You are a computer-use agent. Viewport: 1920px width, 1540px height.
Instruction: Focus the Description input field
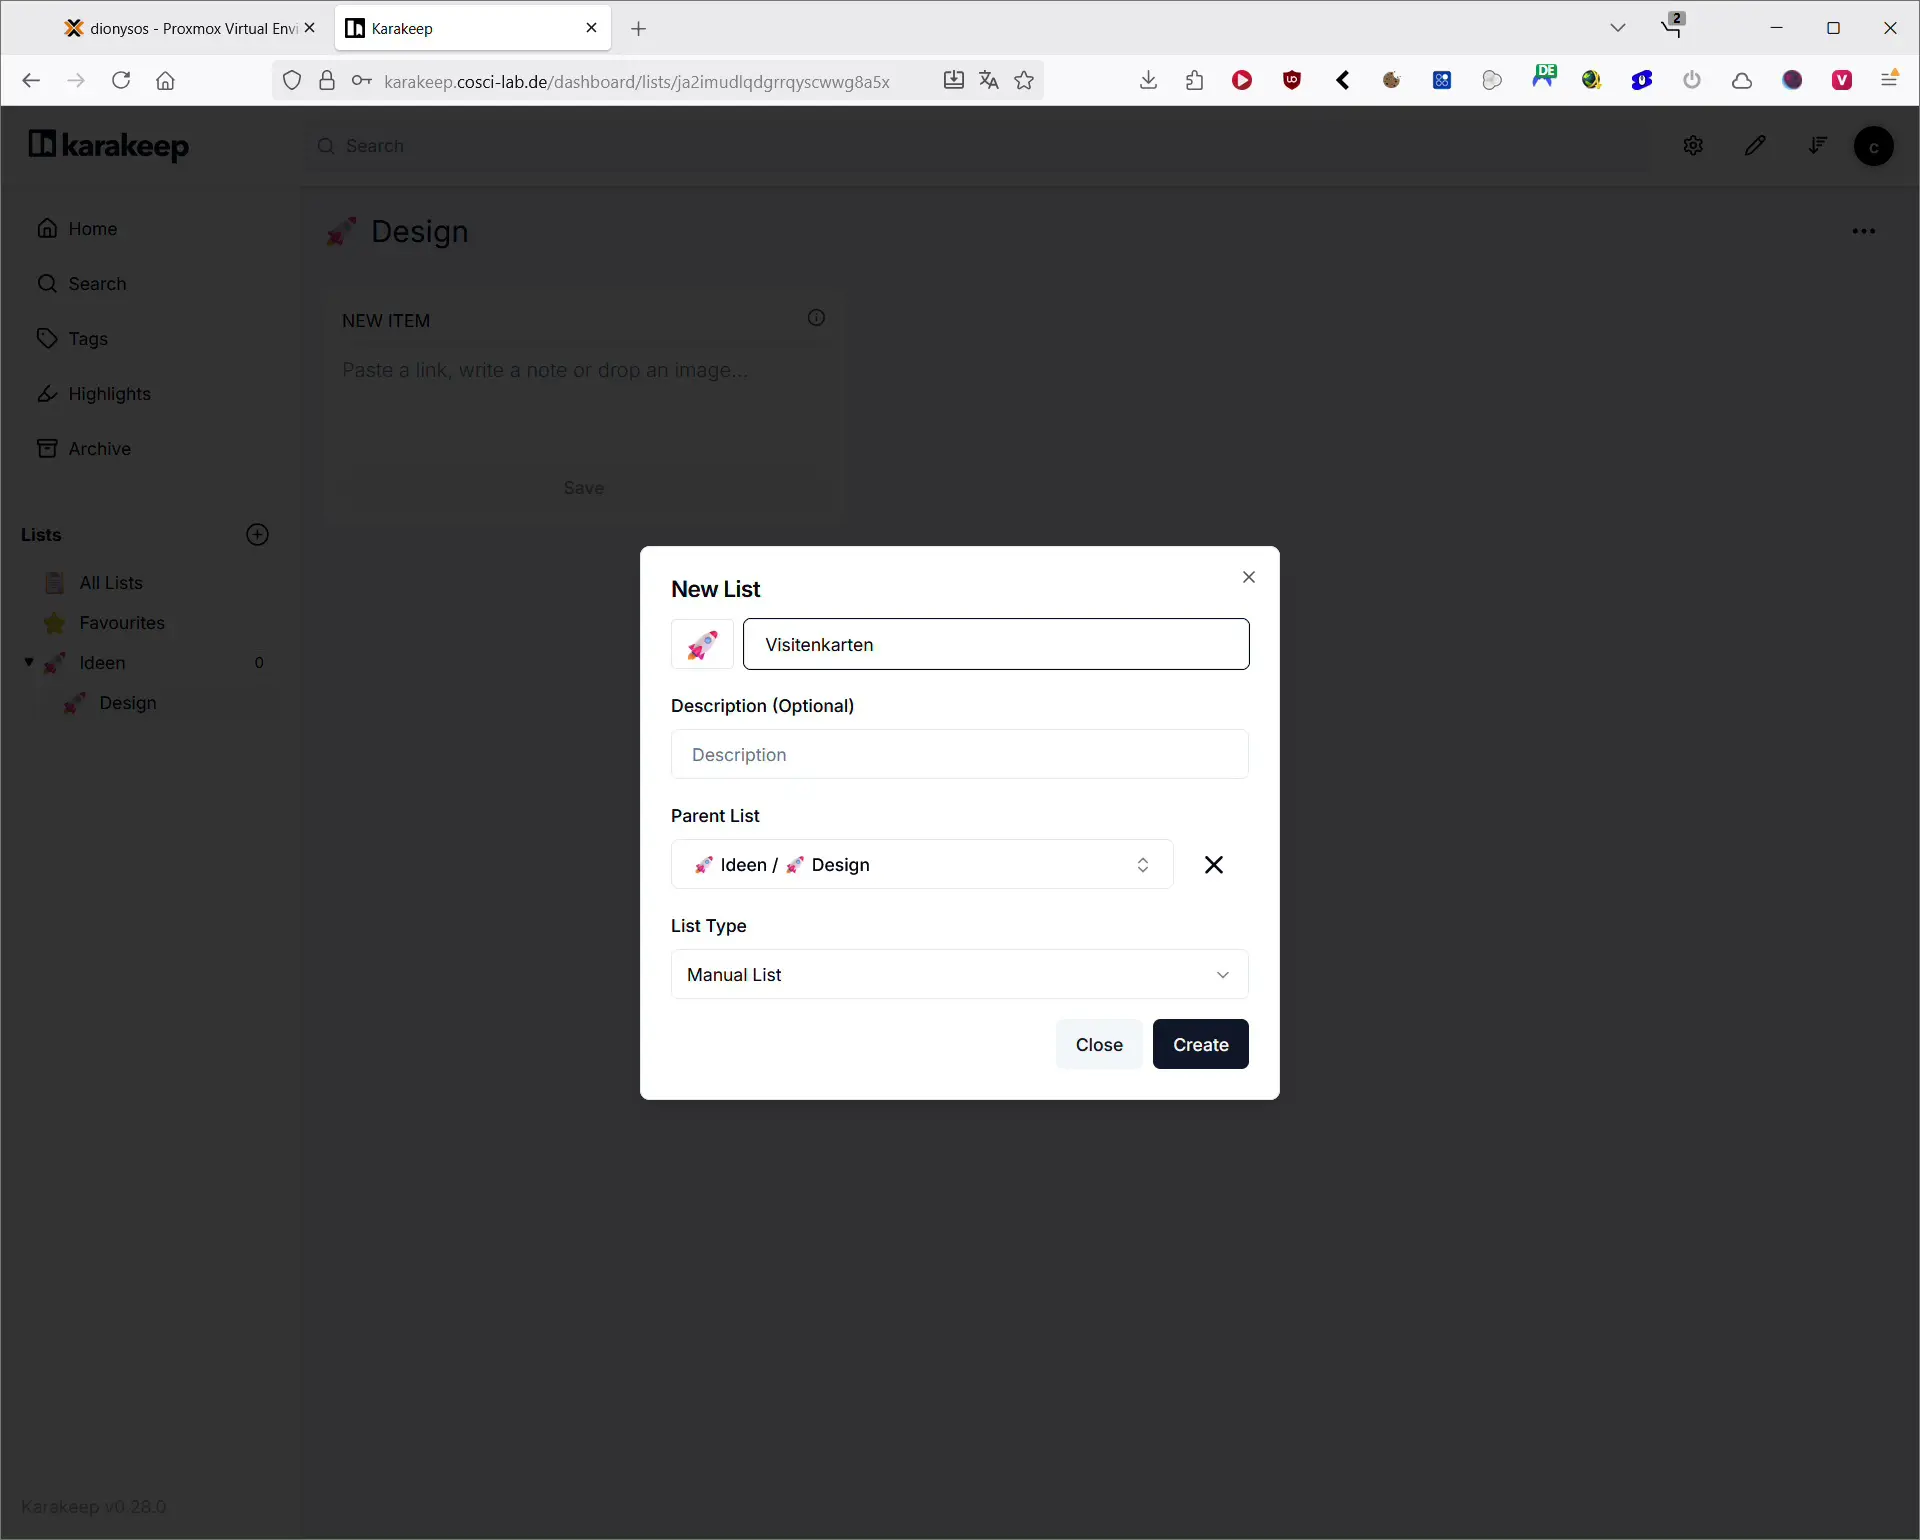coord(960,755)
